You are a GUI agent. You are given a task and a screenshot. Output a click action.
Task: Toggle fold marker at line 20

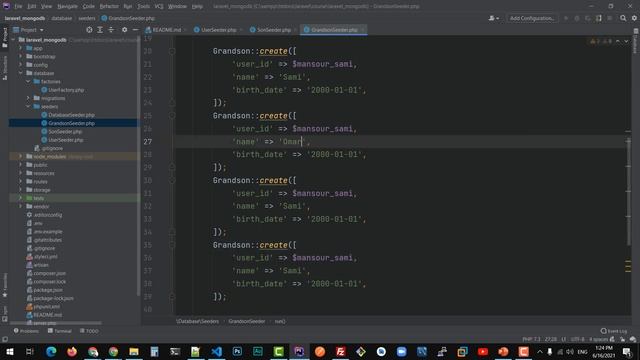172,51
